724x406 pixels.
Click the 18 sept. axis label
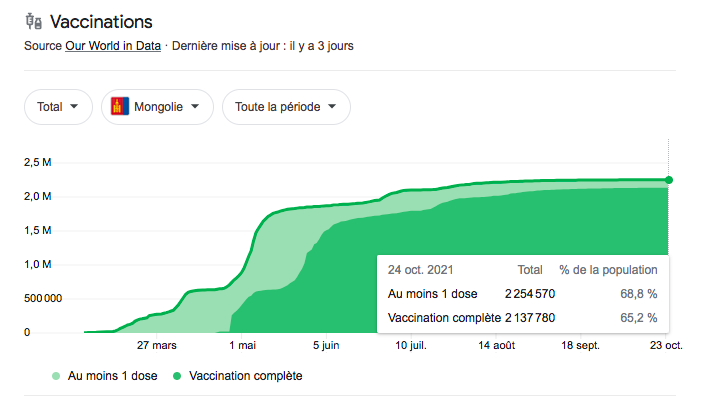[x=580, y=345]
